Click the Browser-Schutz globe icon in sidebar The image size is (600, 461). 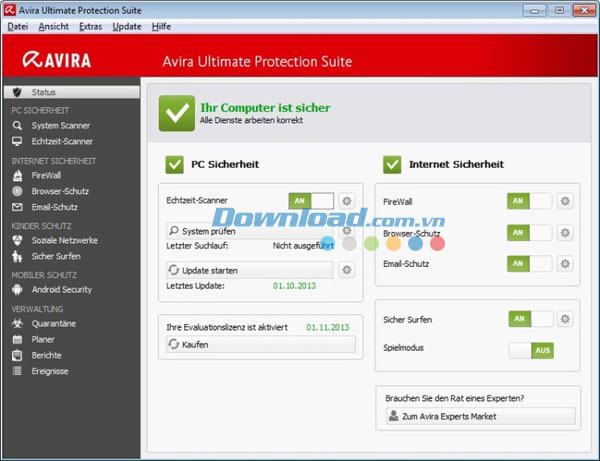[17, 191]
